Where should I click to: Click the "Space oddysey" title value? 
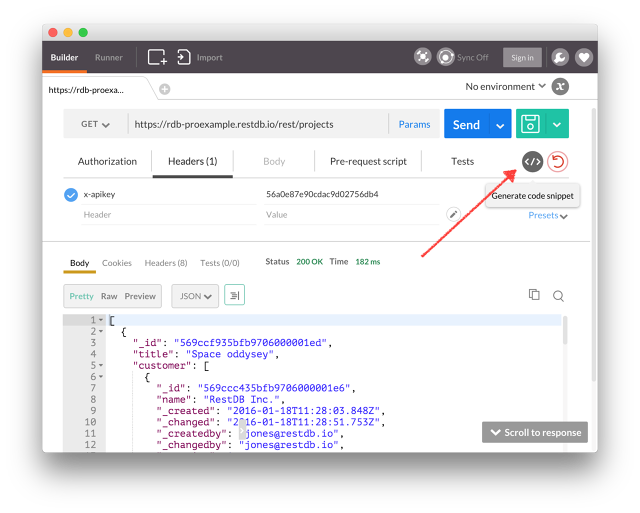(x=229, y=354)
